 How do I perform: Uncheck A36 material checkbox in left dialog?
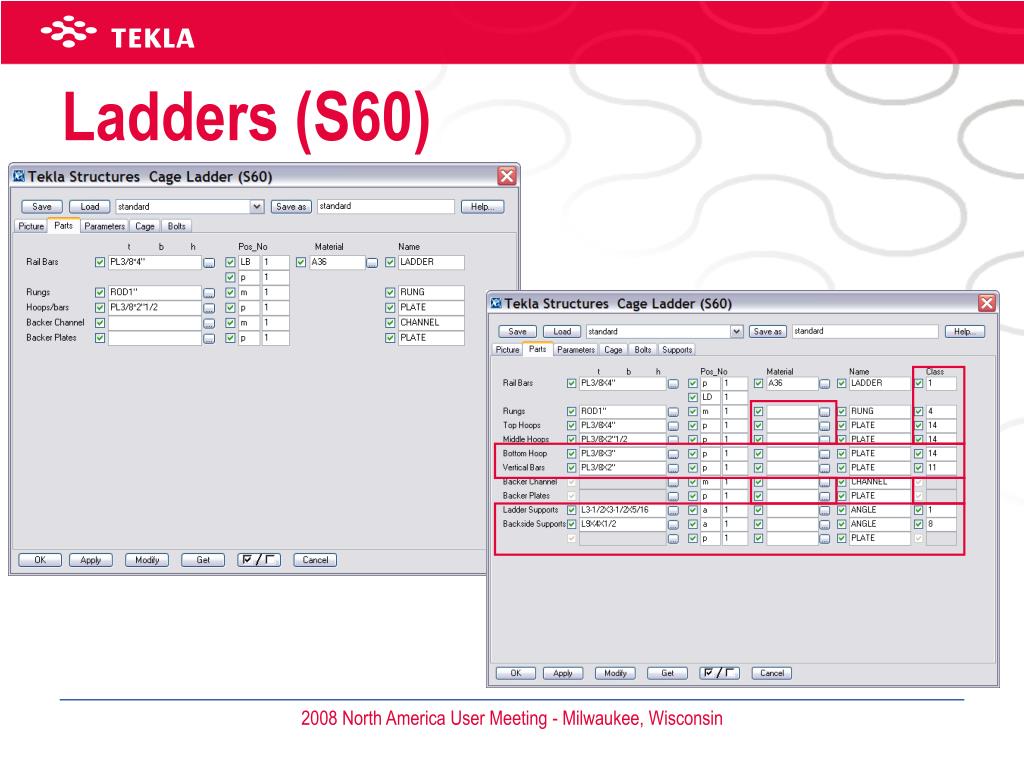click(x=300, y=263)
